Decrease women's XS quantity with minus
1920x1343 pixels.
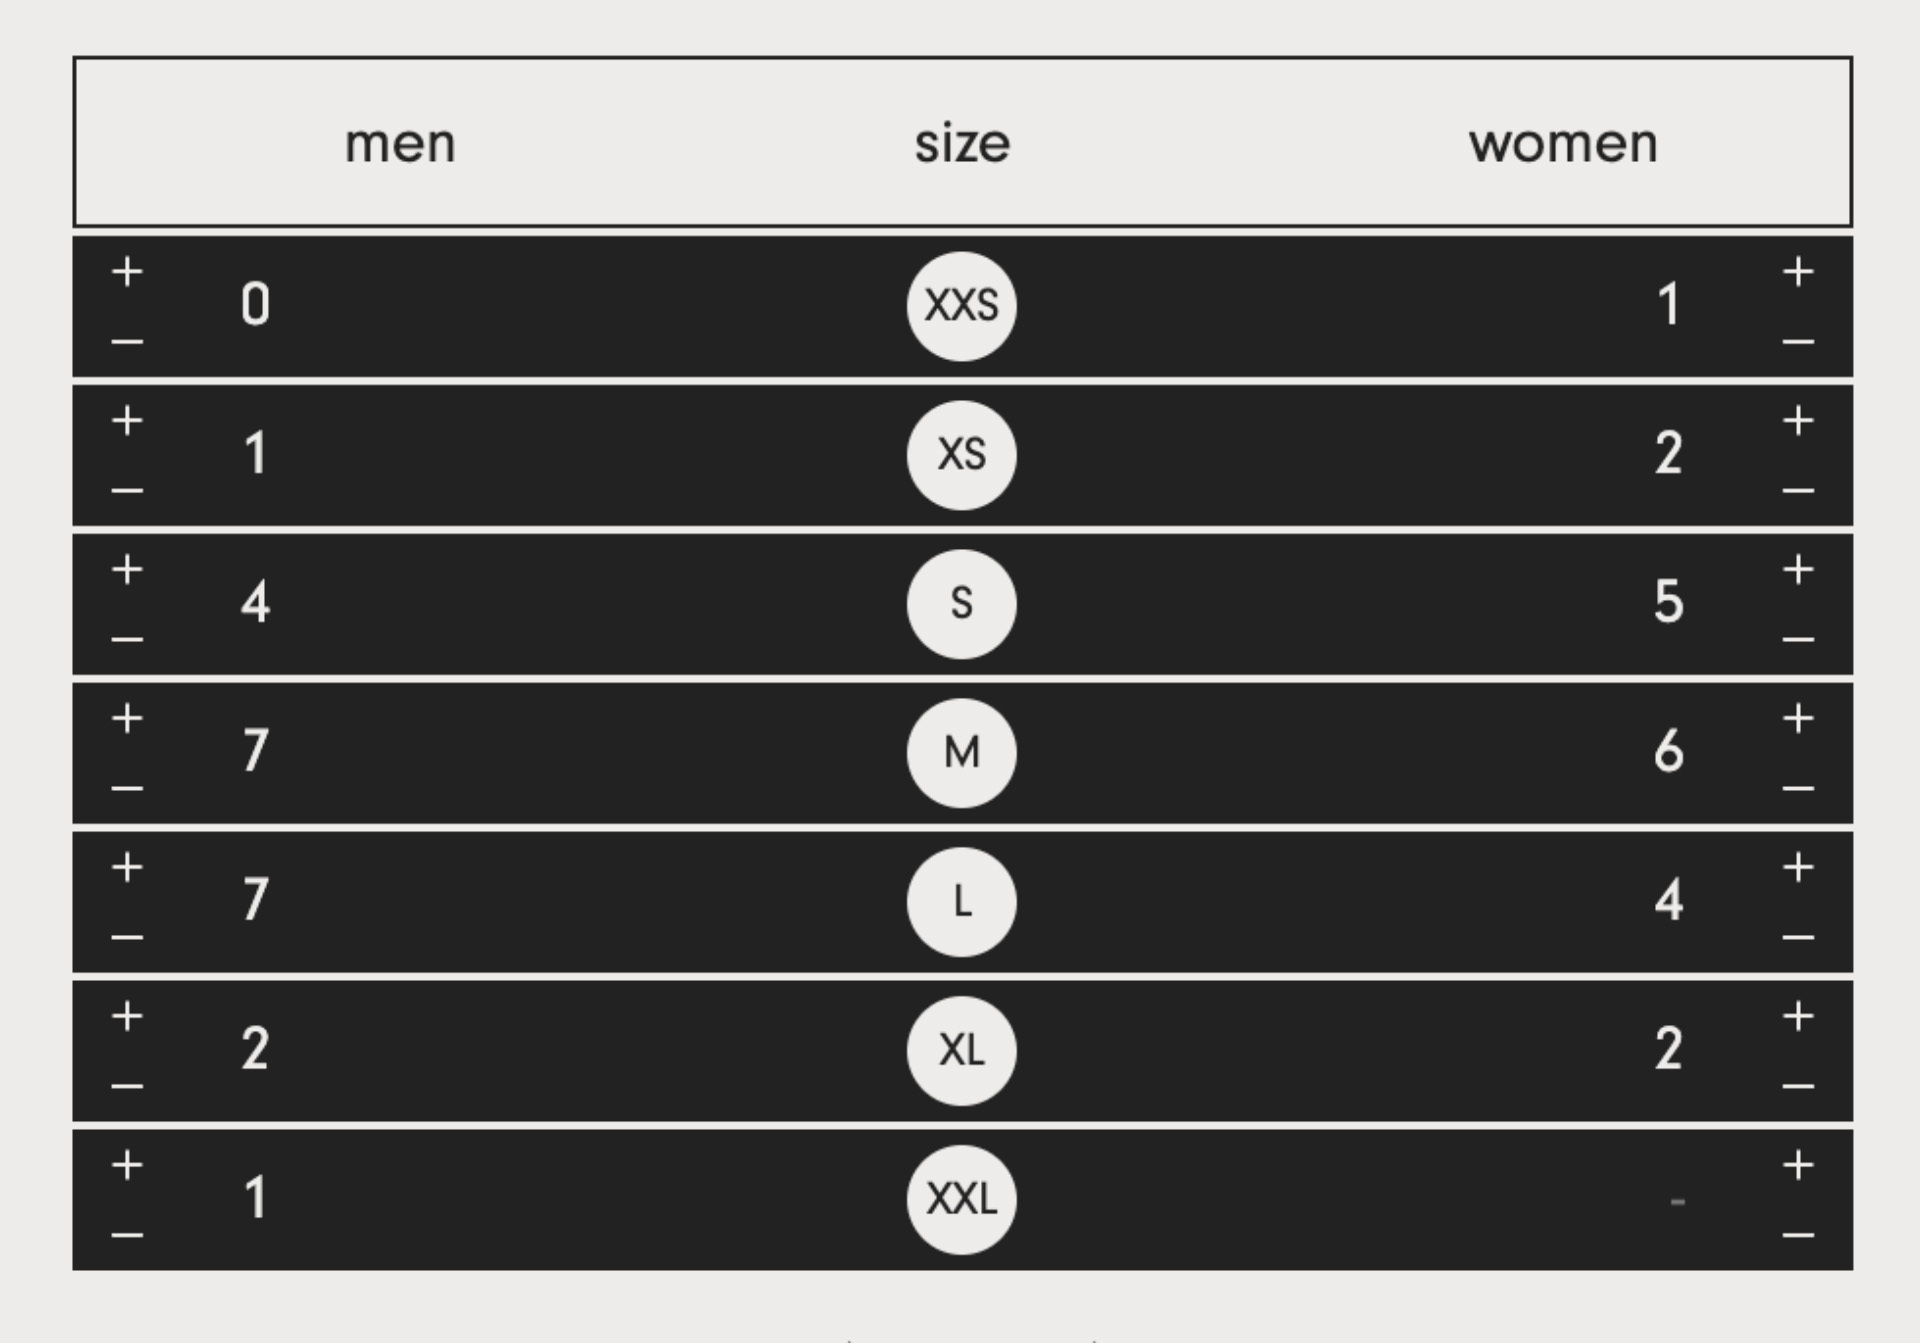tap(1798, 491)
